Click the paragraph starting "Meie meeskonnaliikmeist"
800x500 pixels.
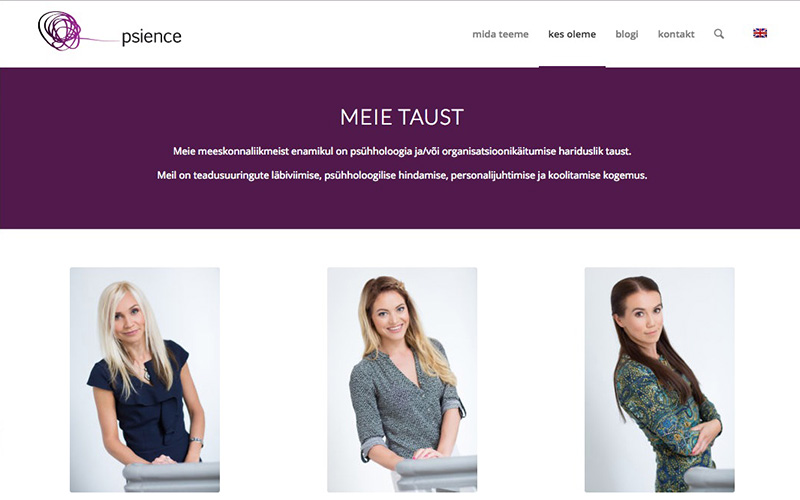click(x=402, y=152)
